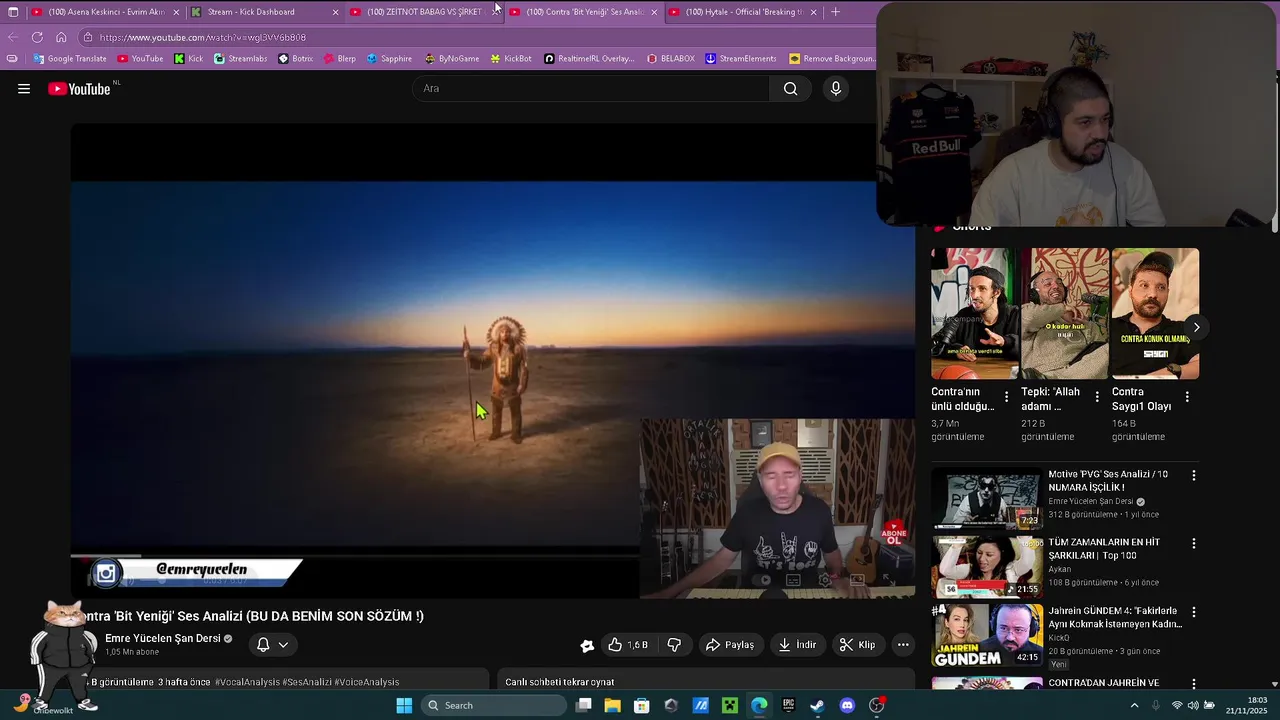Show hidden system tray icons chevron
1280x720 pixels.
(1134, 705)
